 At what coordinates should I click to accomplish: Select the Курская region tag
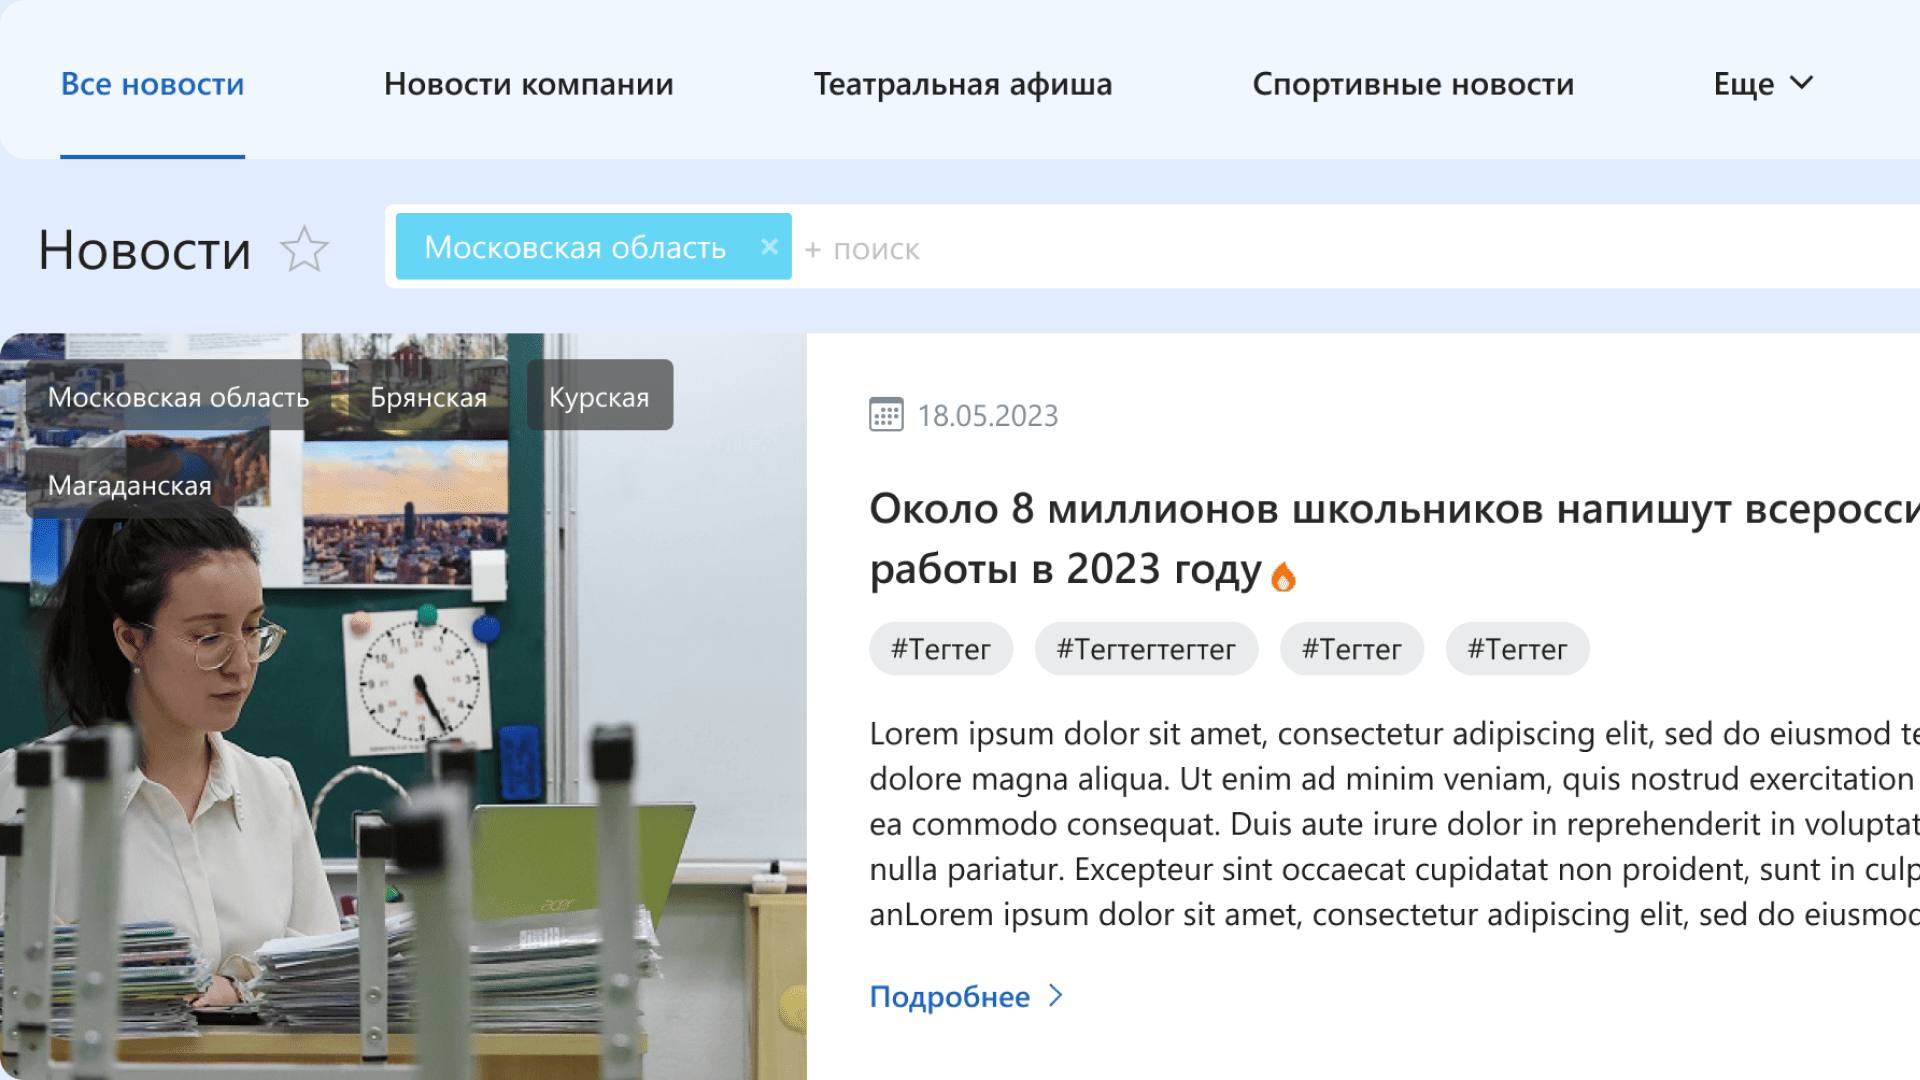tap(599, 397)
